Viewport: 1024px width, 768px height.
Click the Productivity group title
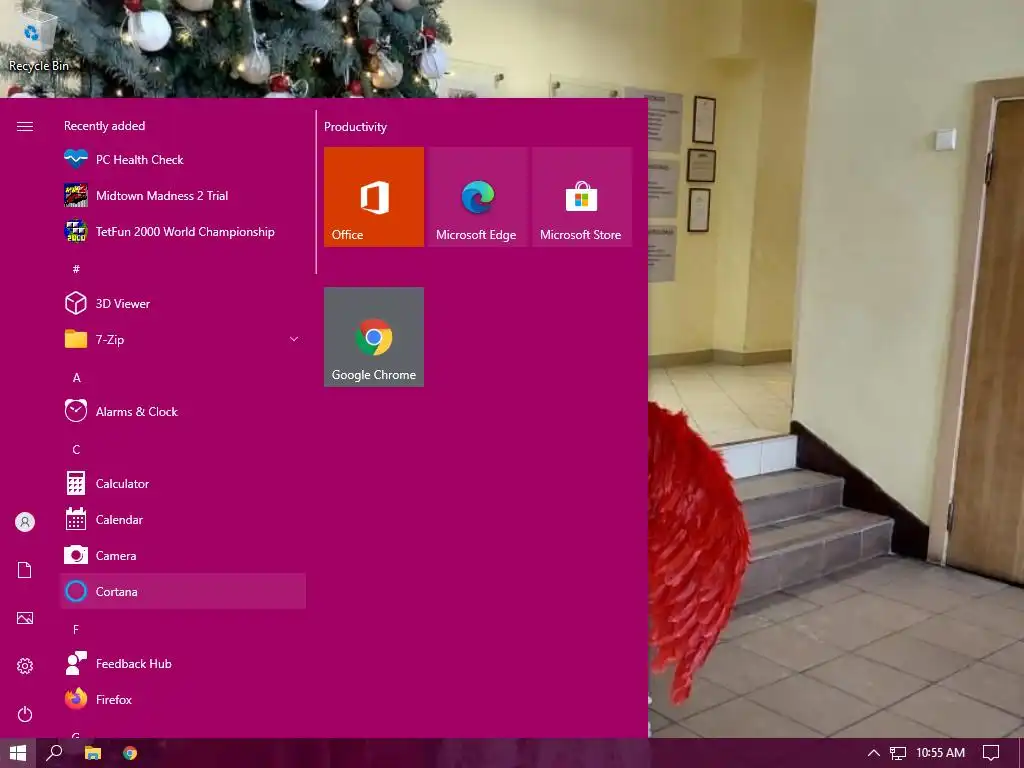tap(355, 127)
